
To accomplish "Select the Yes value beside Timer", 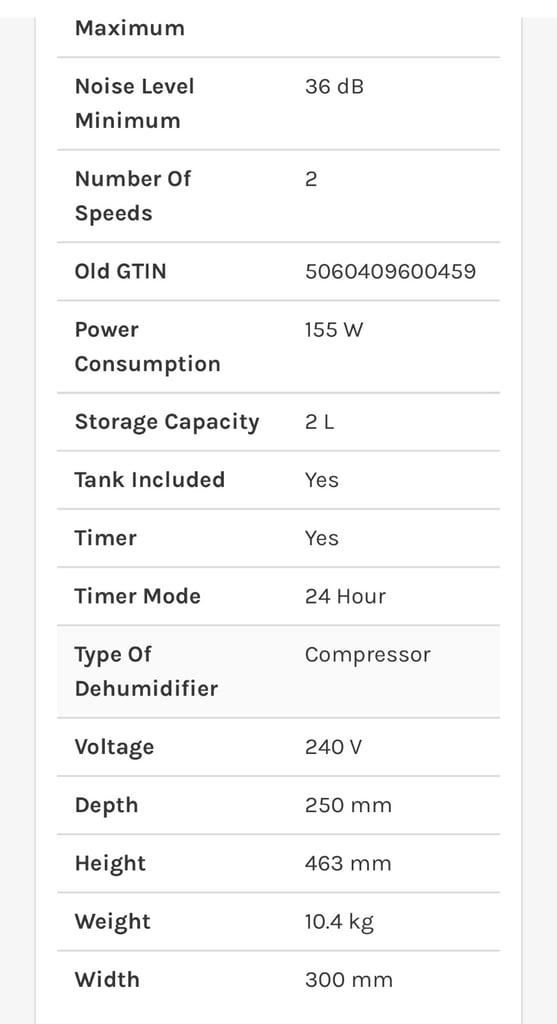I will point(322,538).
